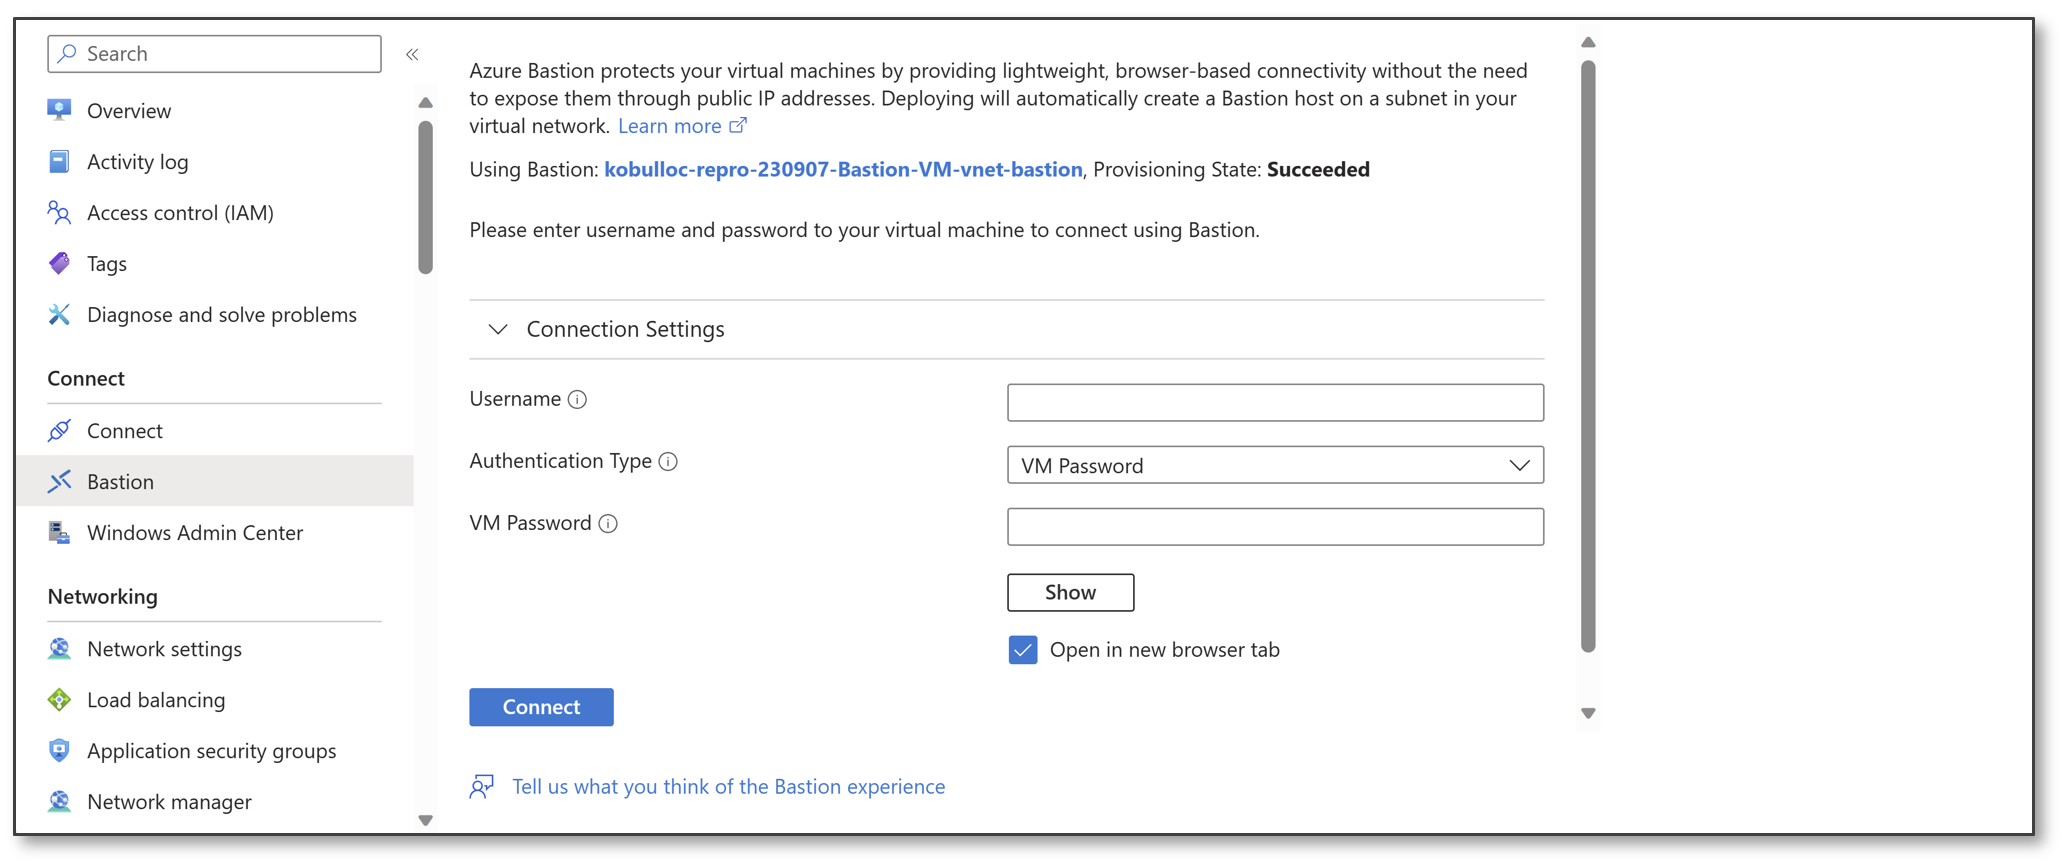
Task: Click the purple Tags icon
Action: coord(59,263)
